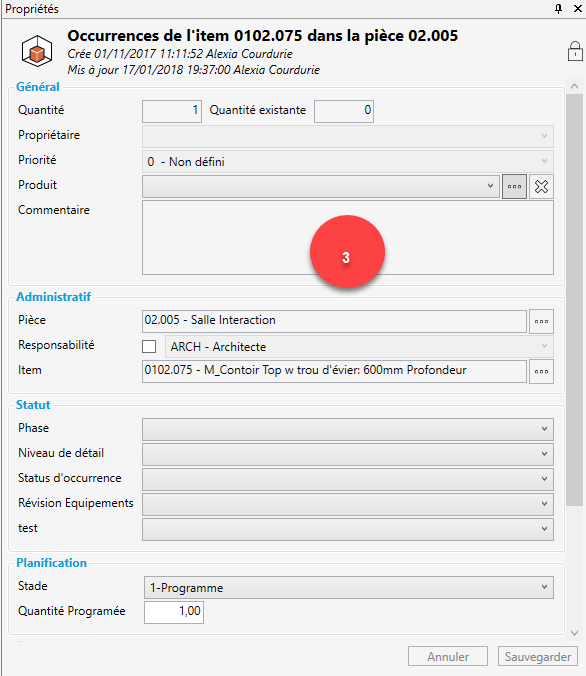586x676 pixels.
Task: Open the Item browse ellipsis button
Action: 541,371
